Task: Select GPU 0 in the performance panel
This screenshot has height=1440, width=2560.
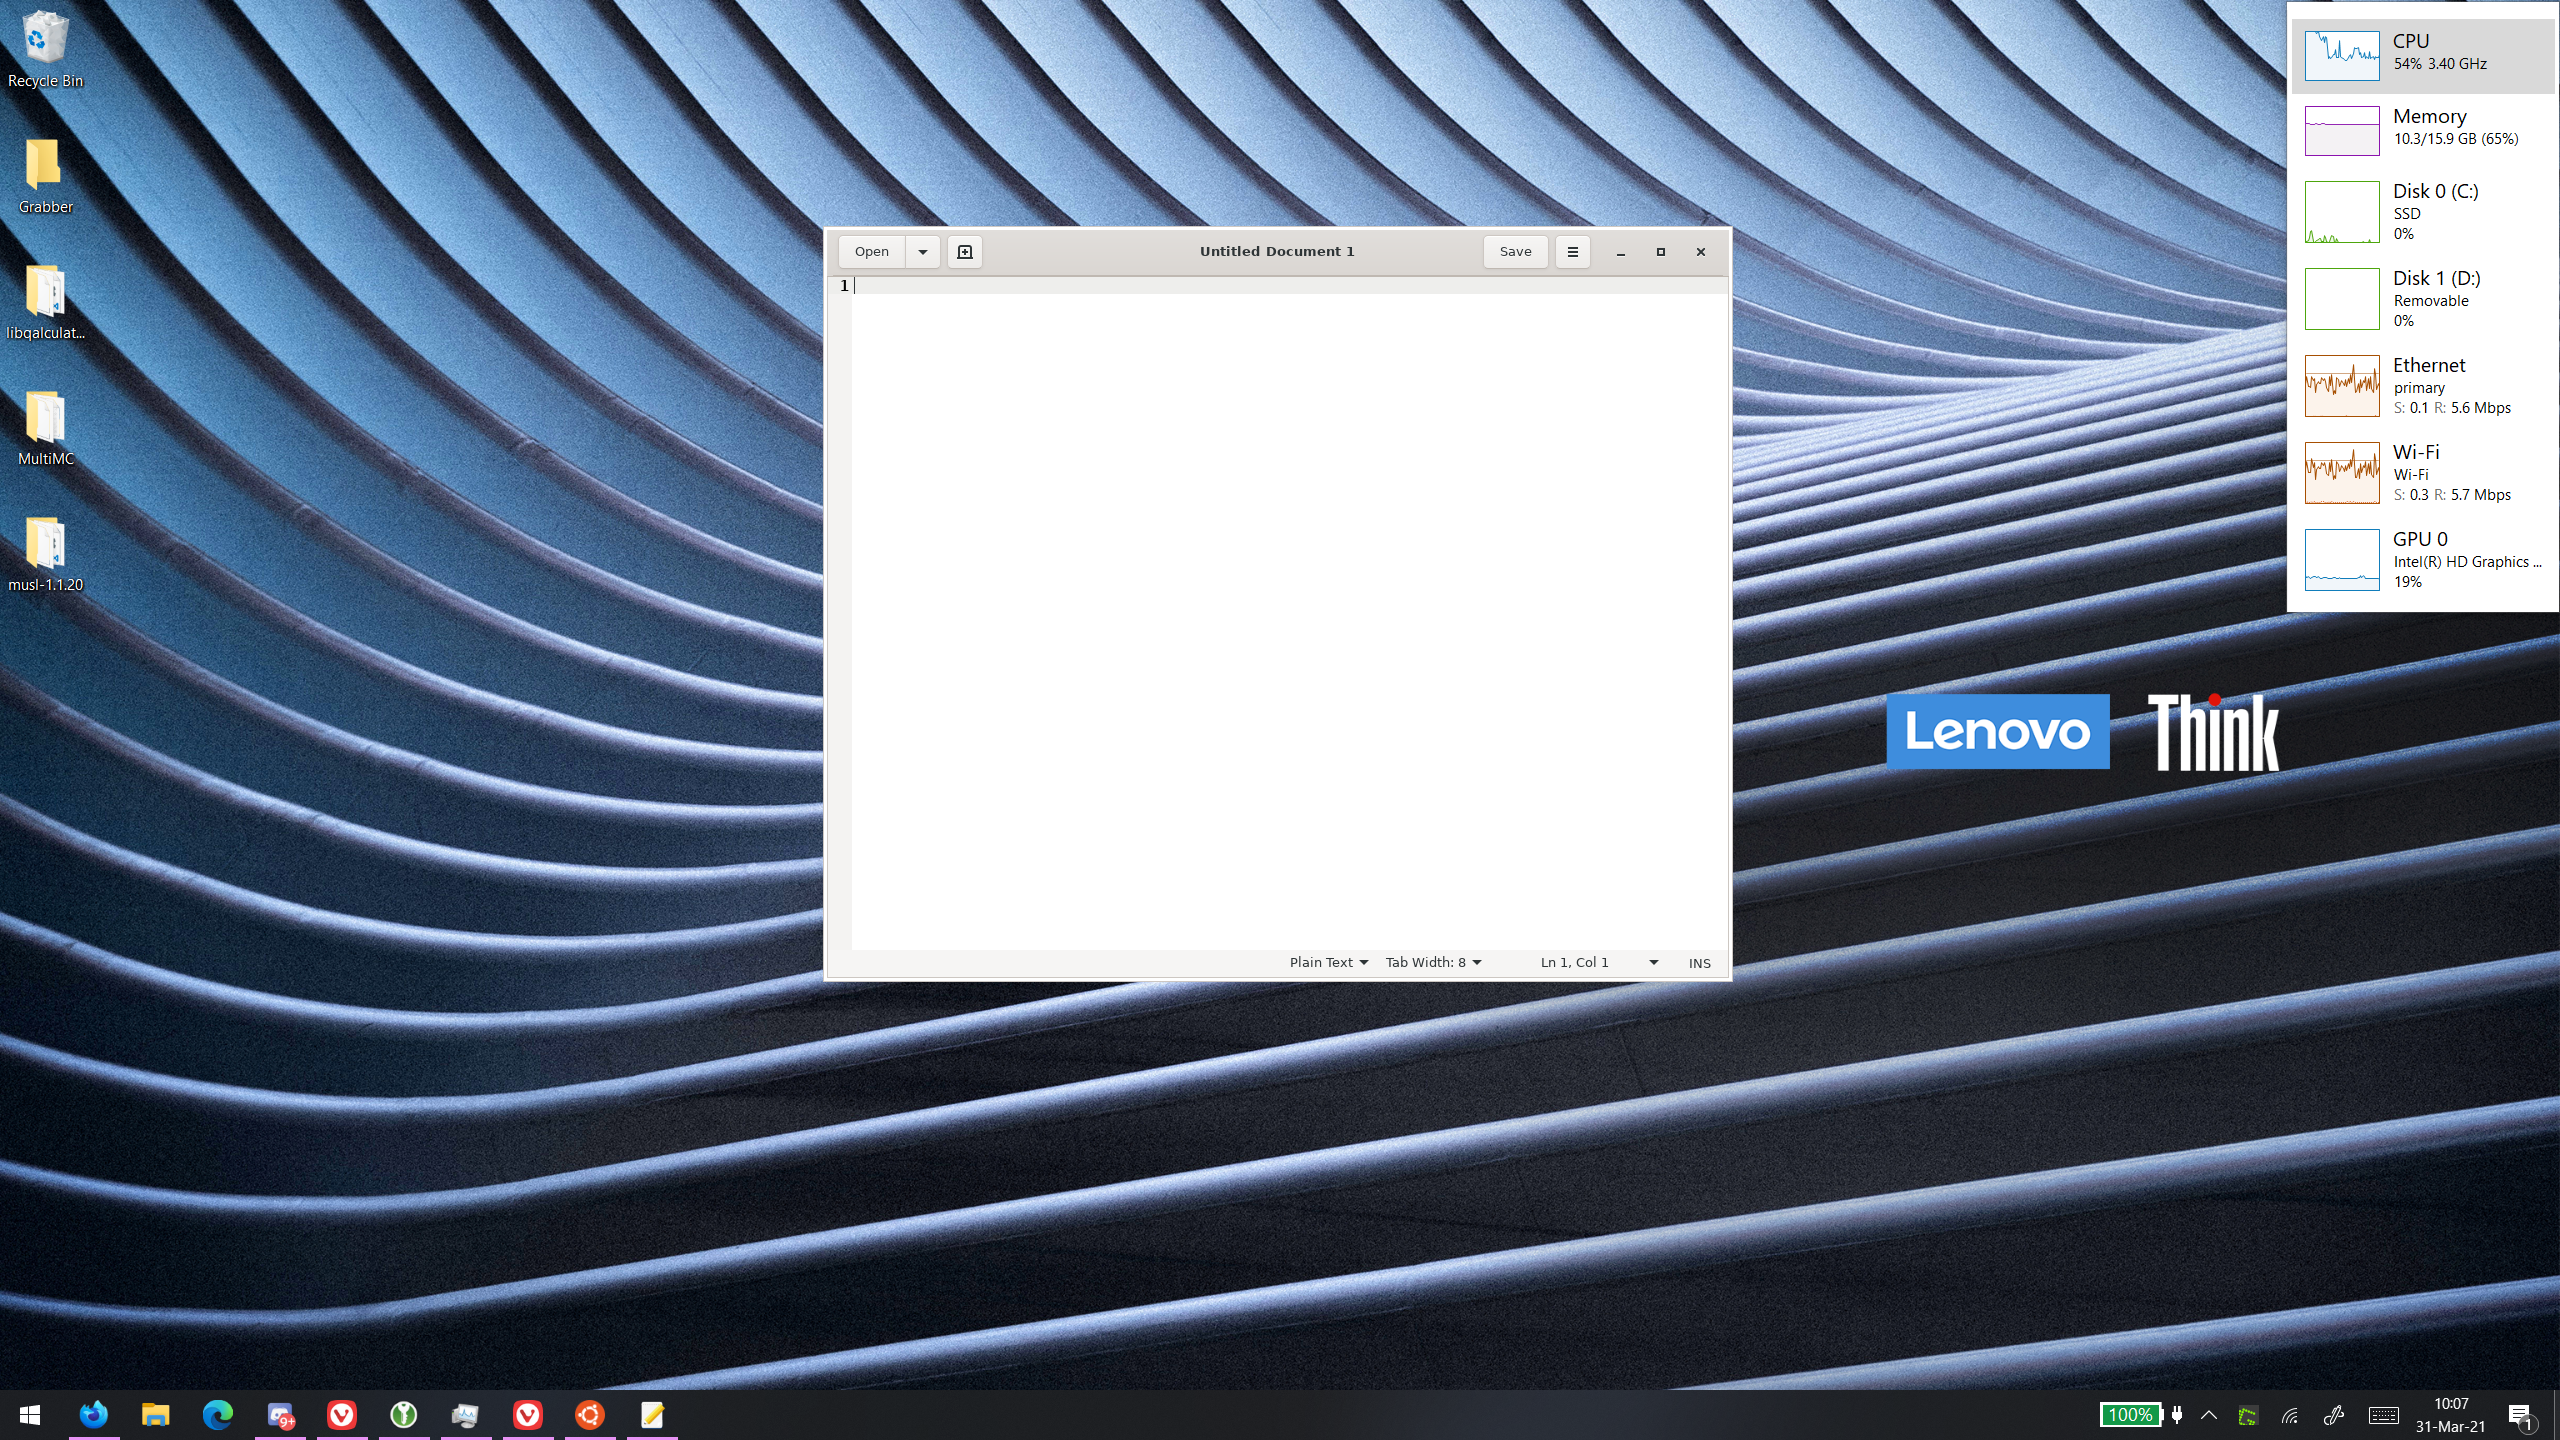Action: pyautogui.click(x=2422, y=559)
